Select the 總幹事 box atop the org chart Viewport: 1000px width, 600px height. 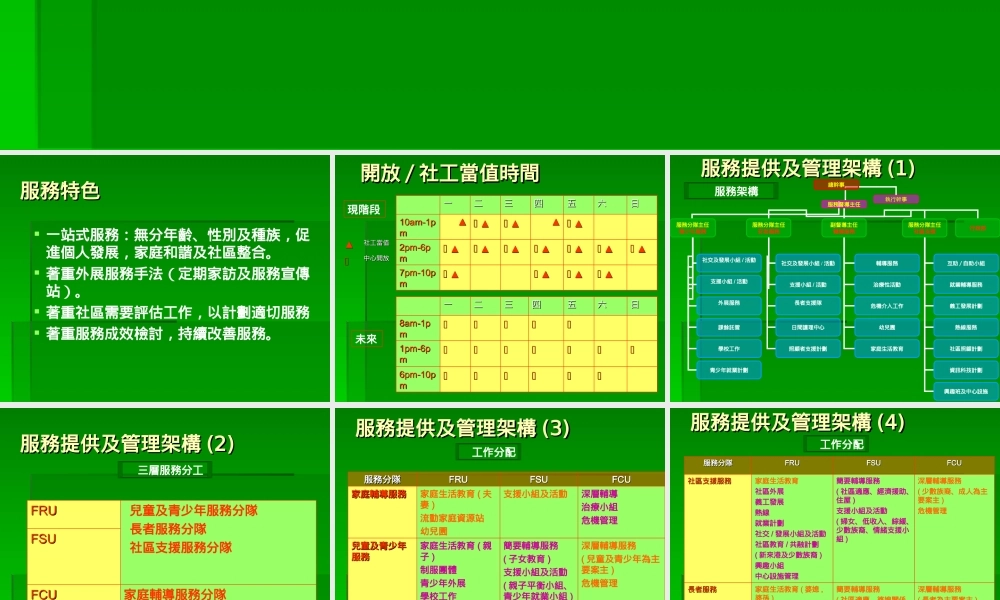tap(835, 185)
